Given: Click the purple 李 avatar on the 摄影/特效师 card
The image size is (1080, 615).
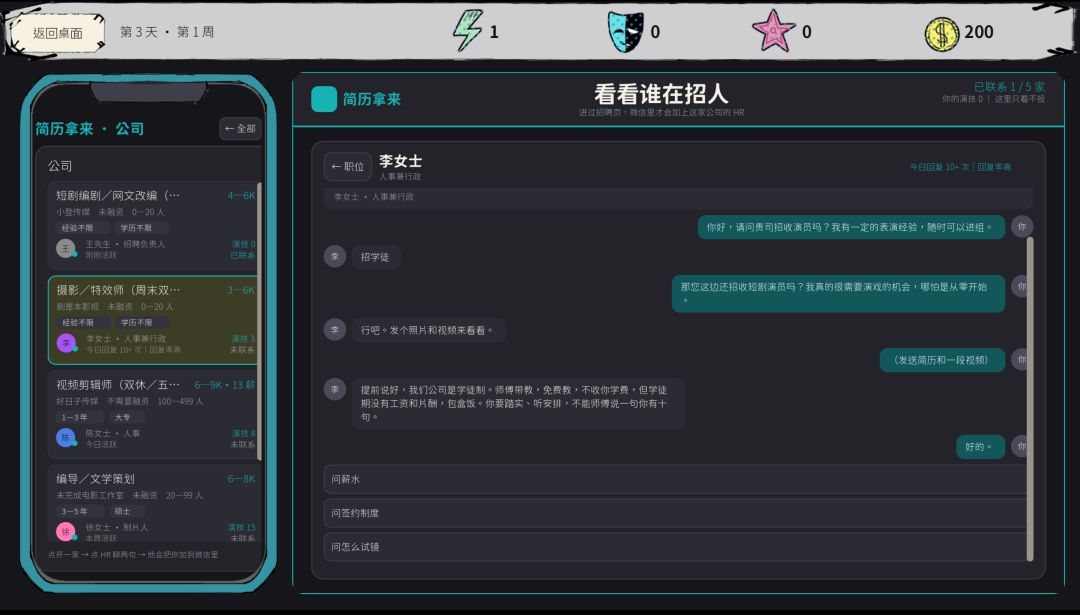Looking at the screenshot, I should click(67, 343).
